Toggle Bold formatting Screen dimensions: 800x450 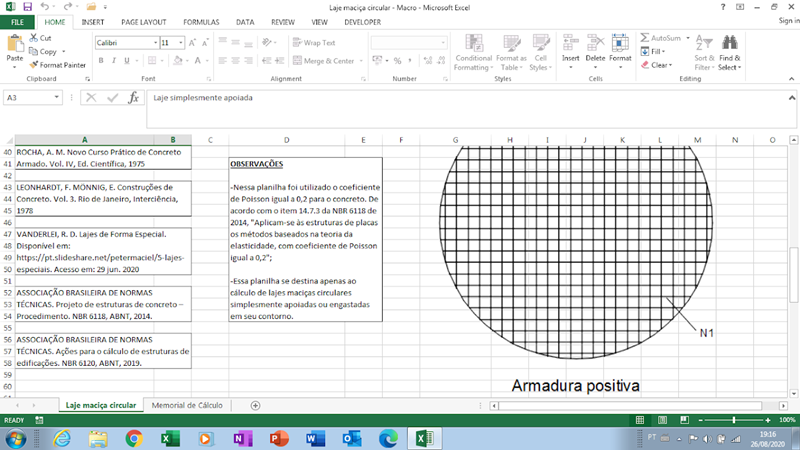[101, 61]
